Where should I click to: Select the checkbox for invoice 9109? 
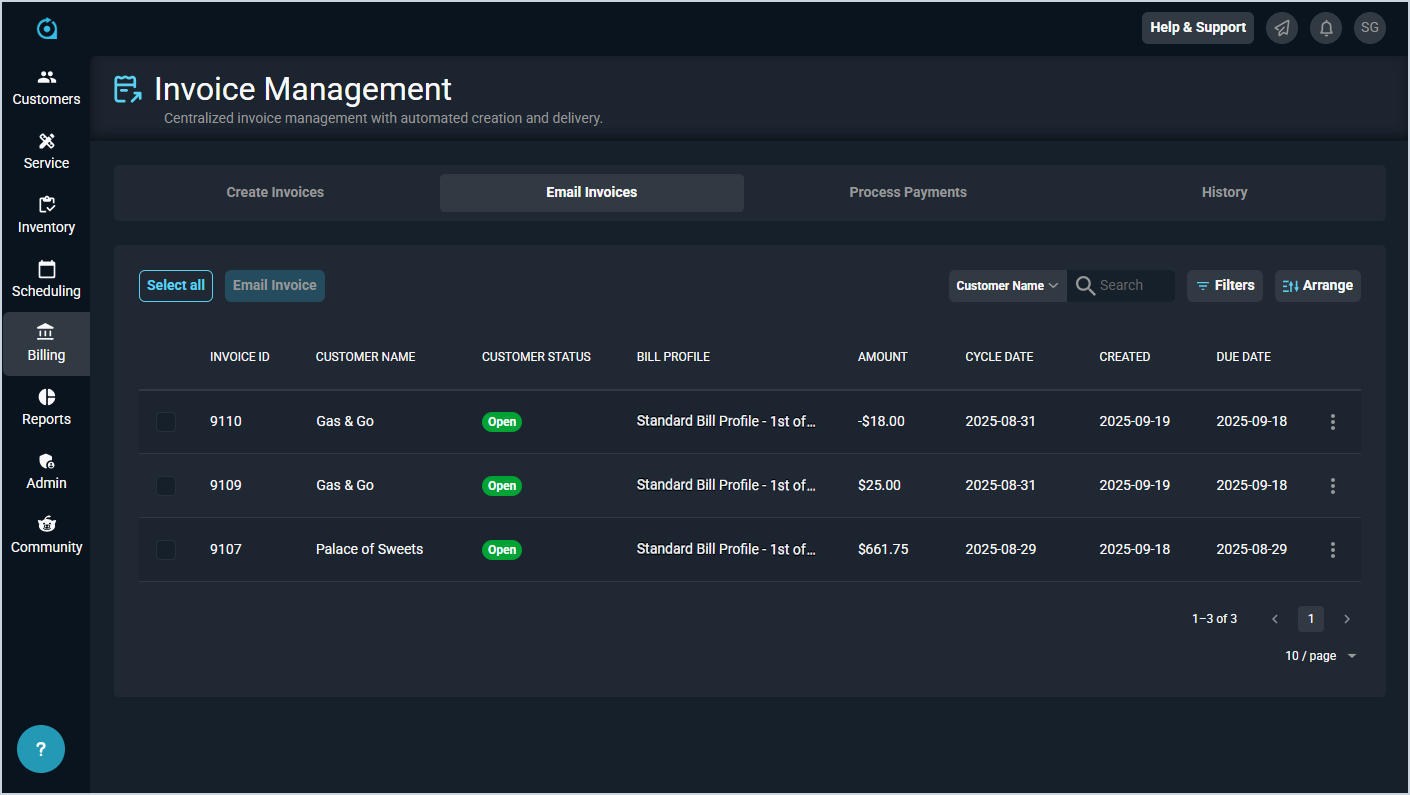(x=166, y=486)
